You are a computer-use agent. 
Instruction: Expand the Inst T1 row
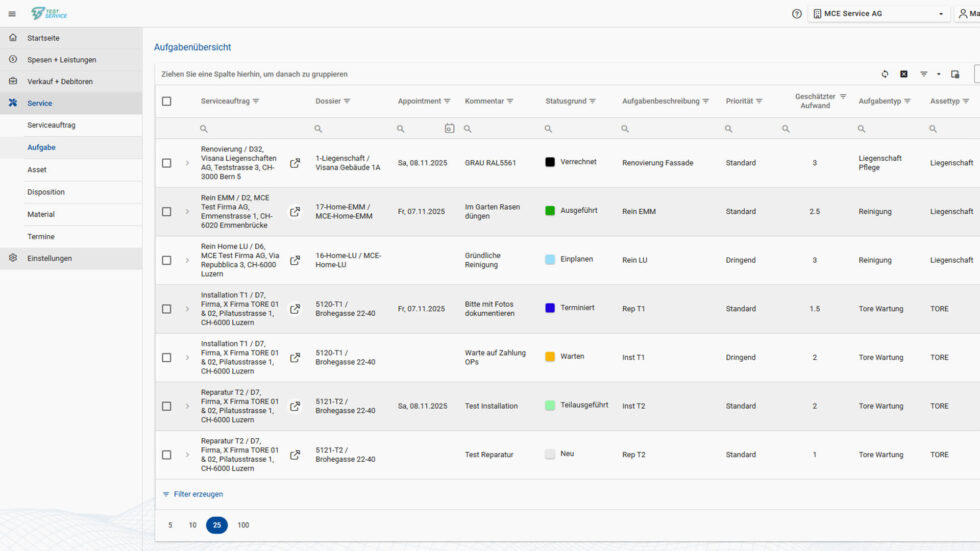pos(187,358)
